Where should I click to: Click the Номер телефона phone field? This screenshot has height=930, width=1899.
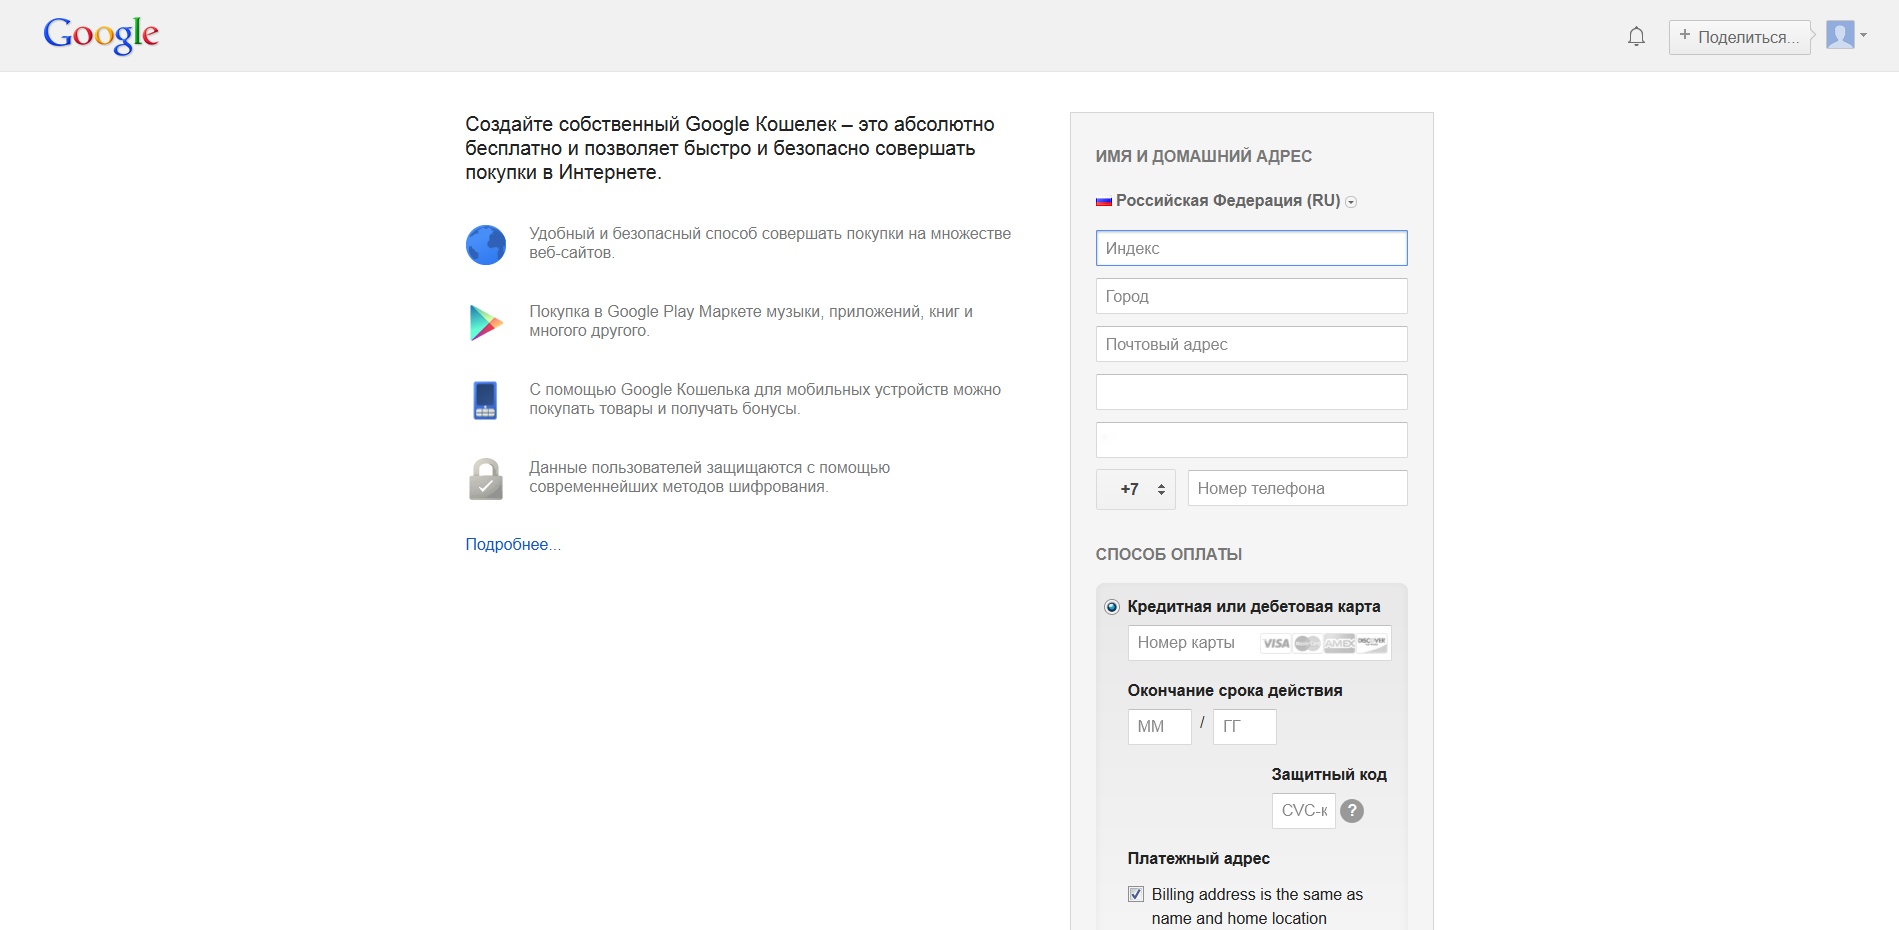(1297, 488)
